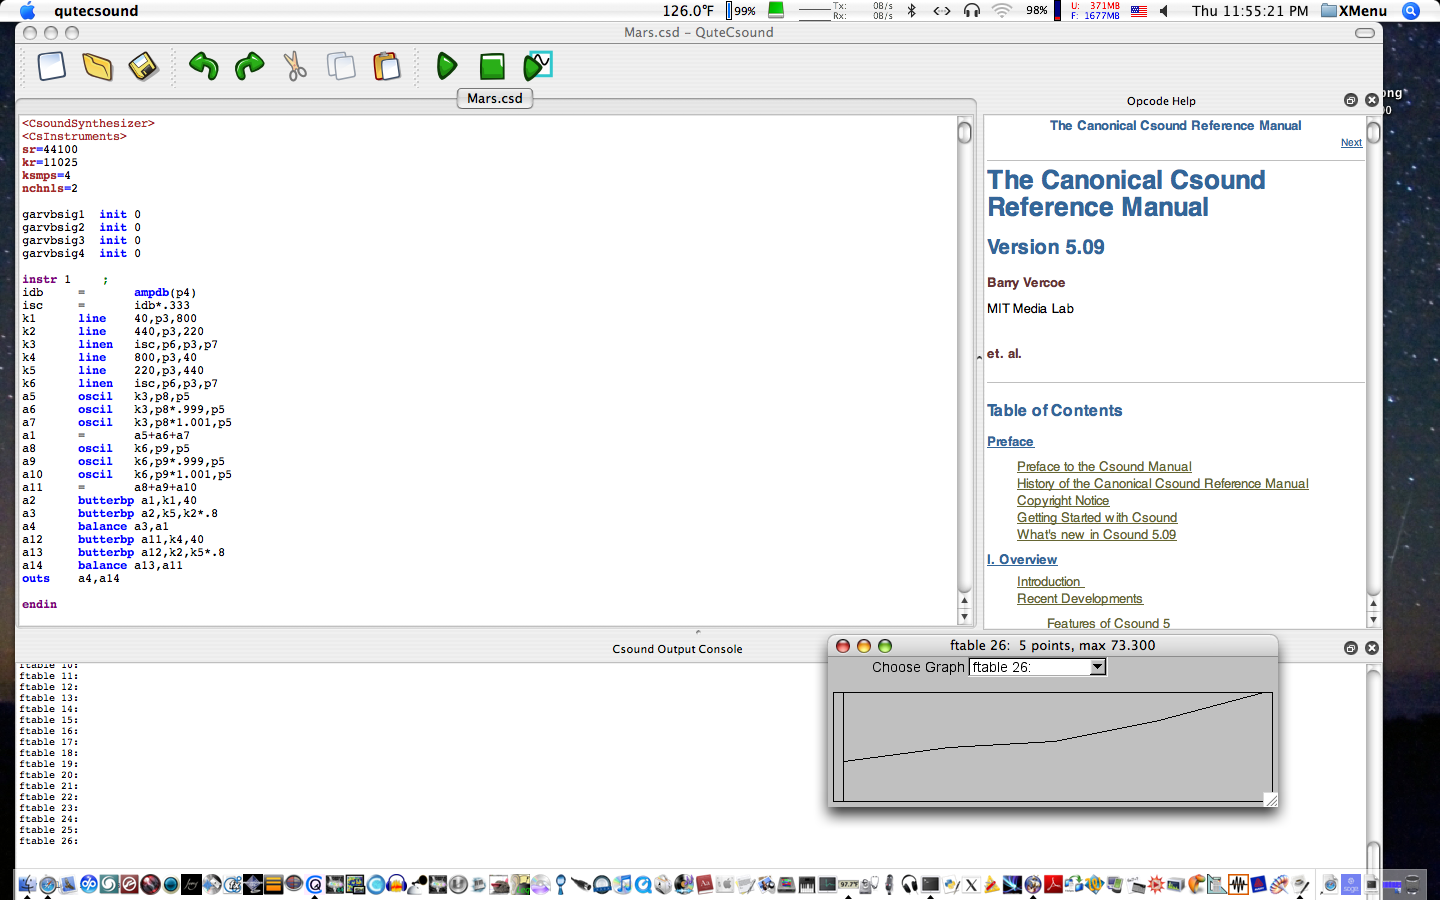Click the Version 5.09 heading
The image size is (1440, 900).
[1046, 247]
